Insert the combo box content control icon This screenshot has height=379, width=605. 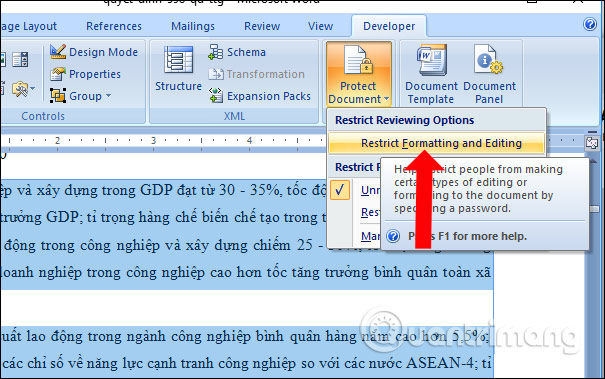coord(20,59)
